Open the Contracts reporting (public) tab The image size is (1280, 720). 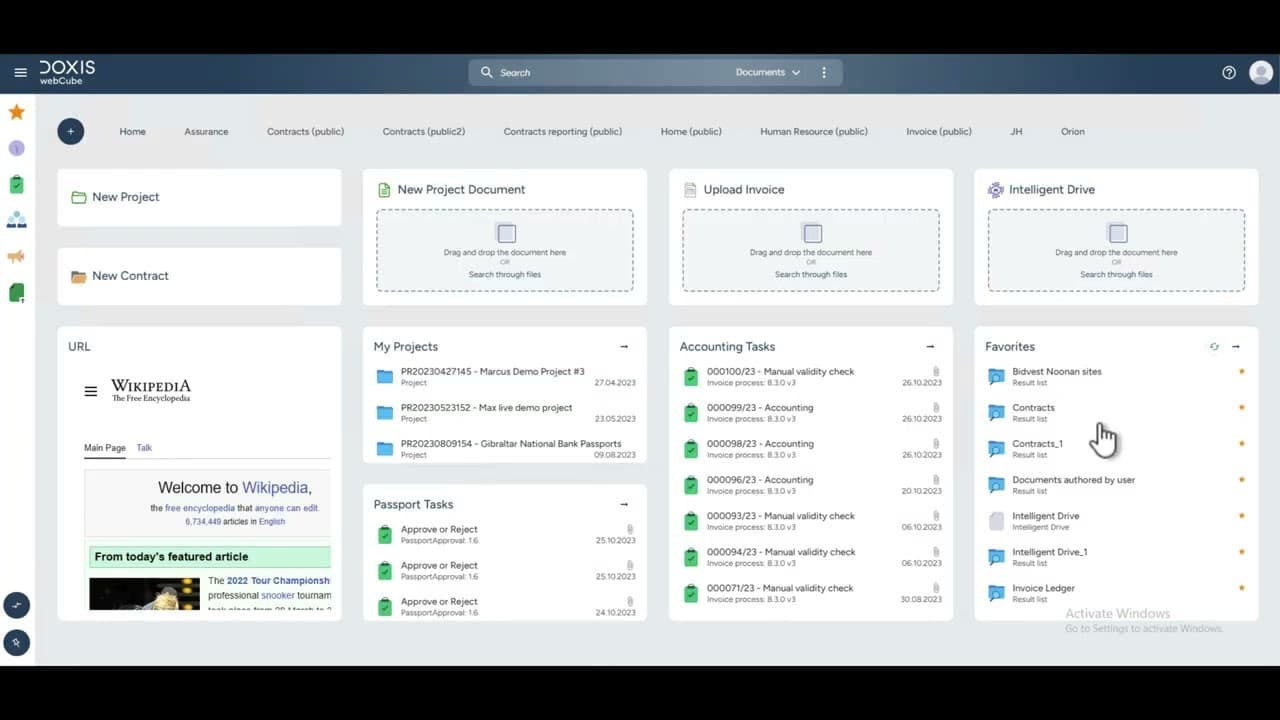tap(563, 132)
